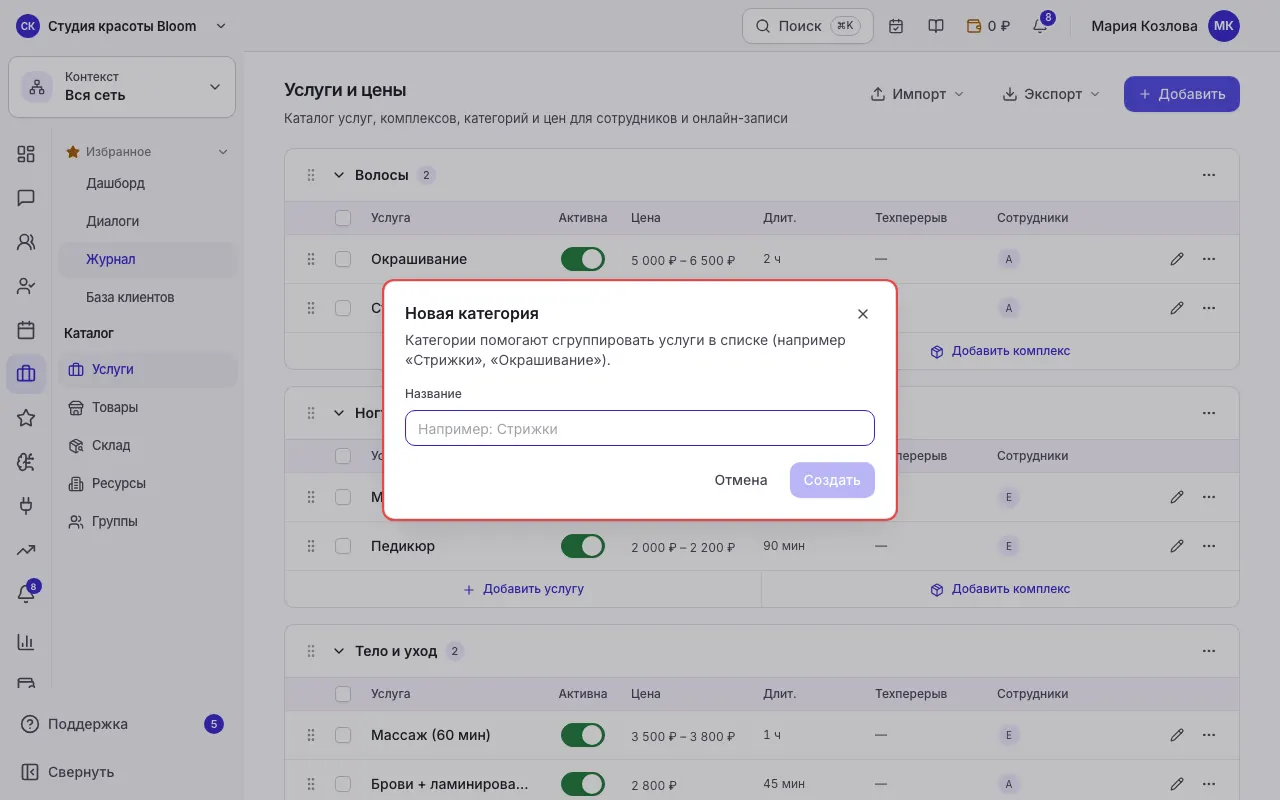Open more options for Массаж (60 мин) row
This screenshot has width=1280, height=800.
(x=1209, y=735)
